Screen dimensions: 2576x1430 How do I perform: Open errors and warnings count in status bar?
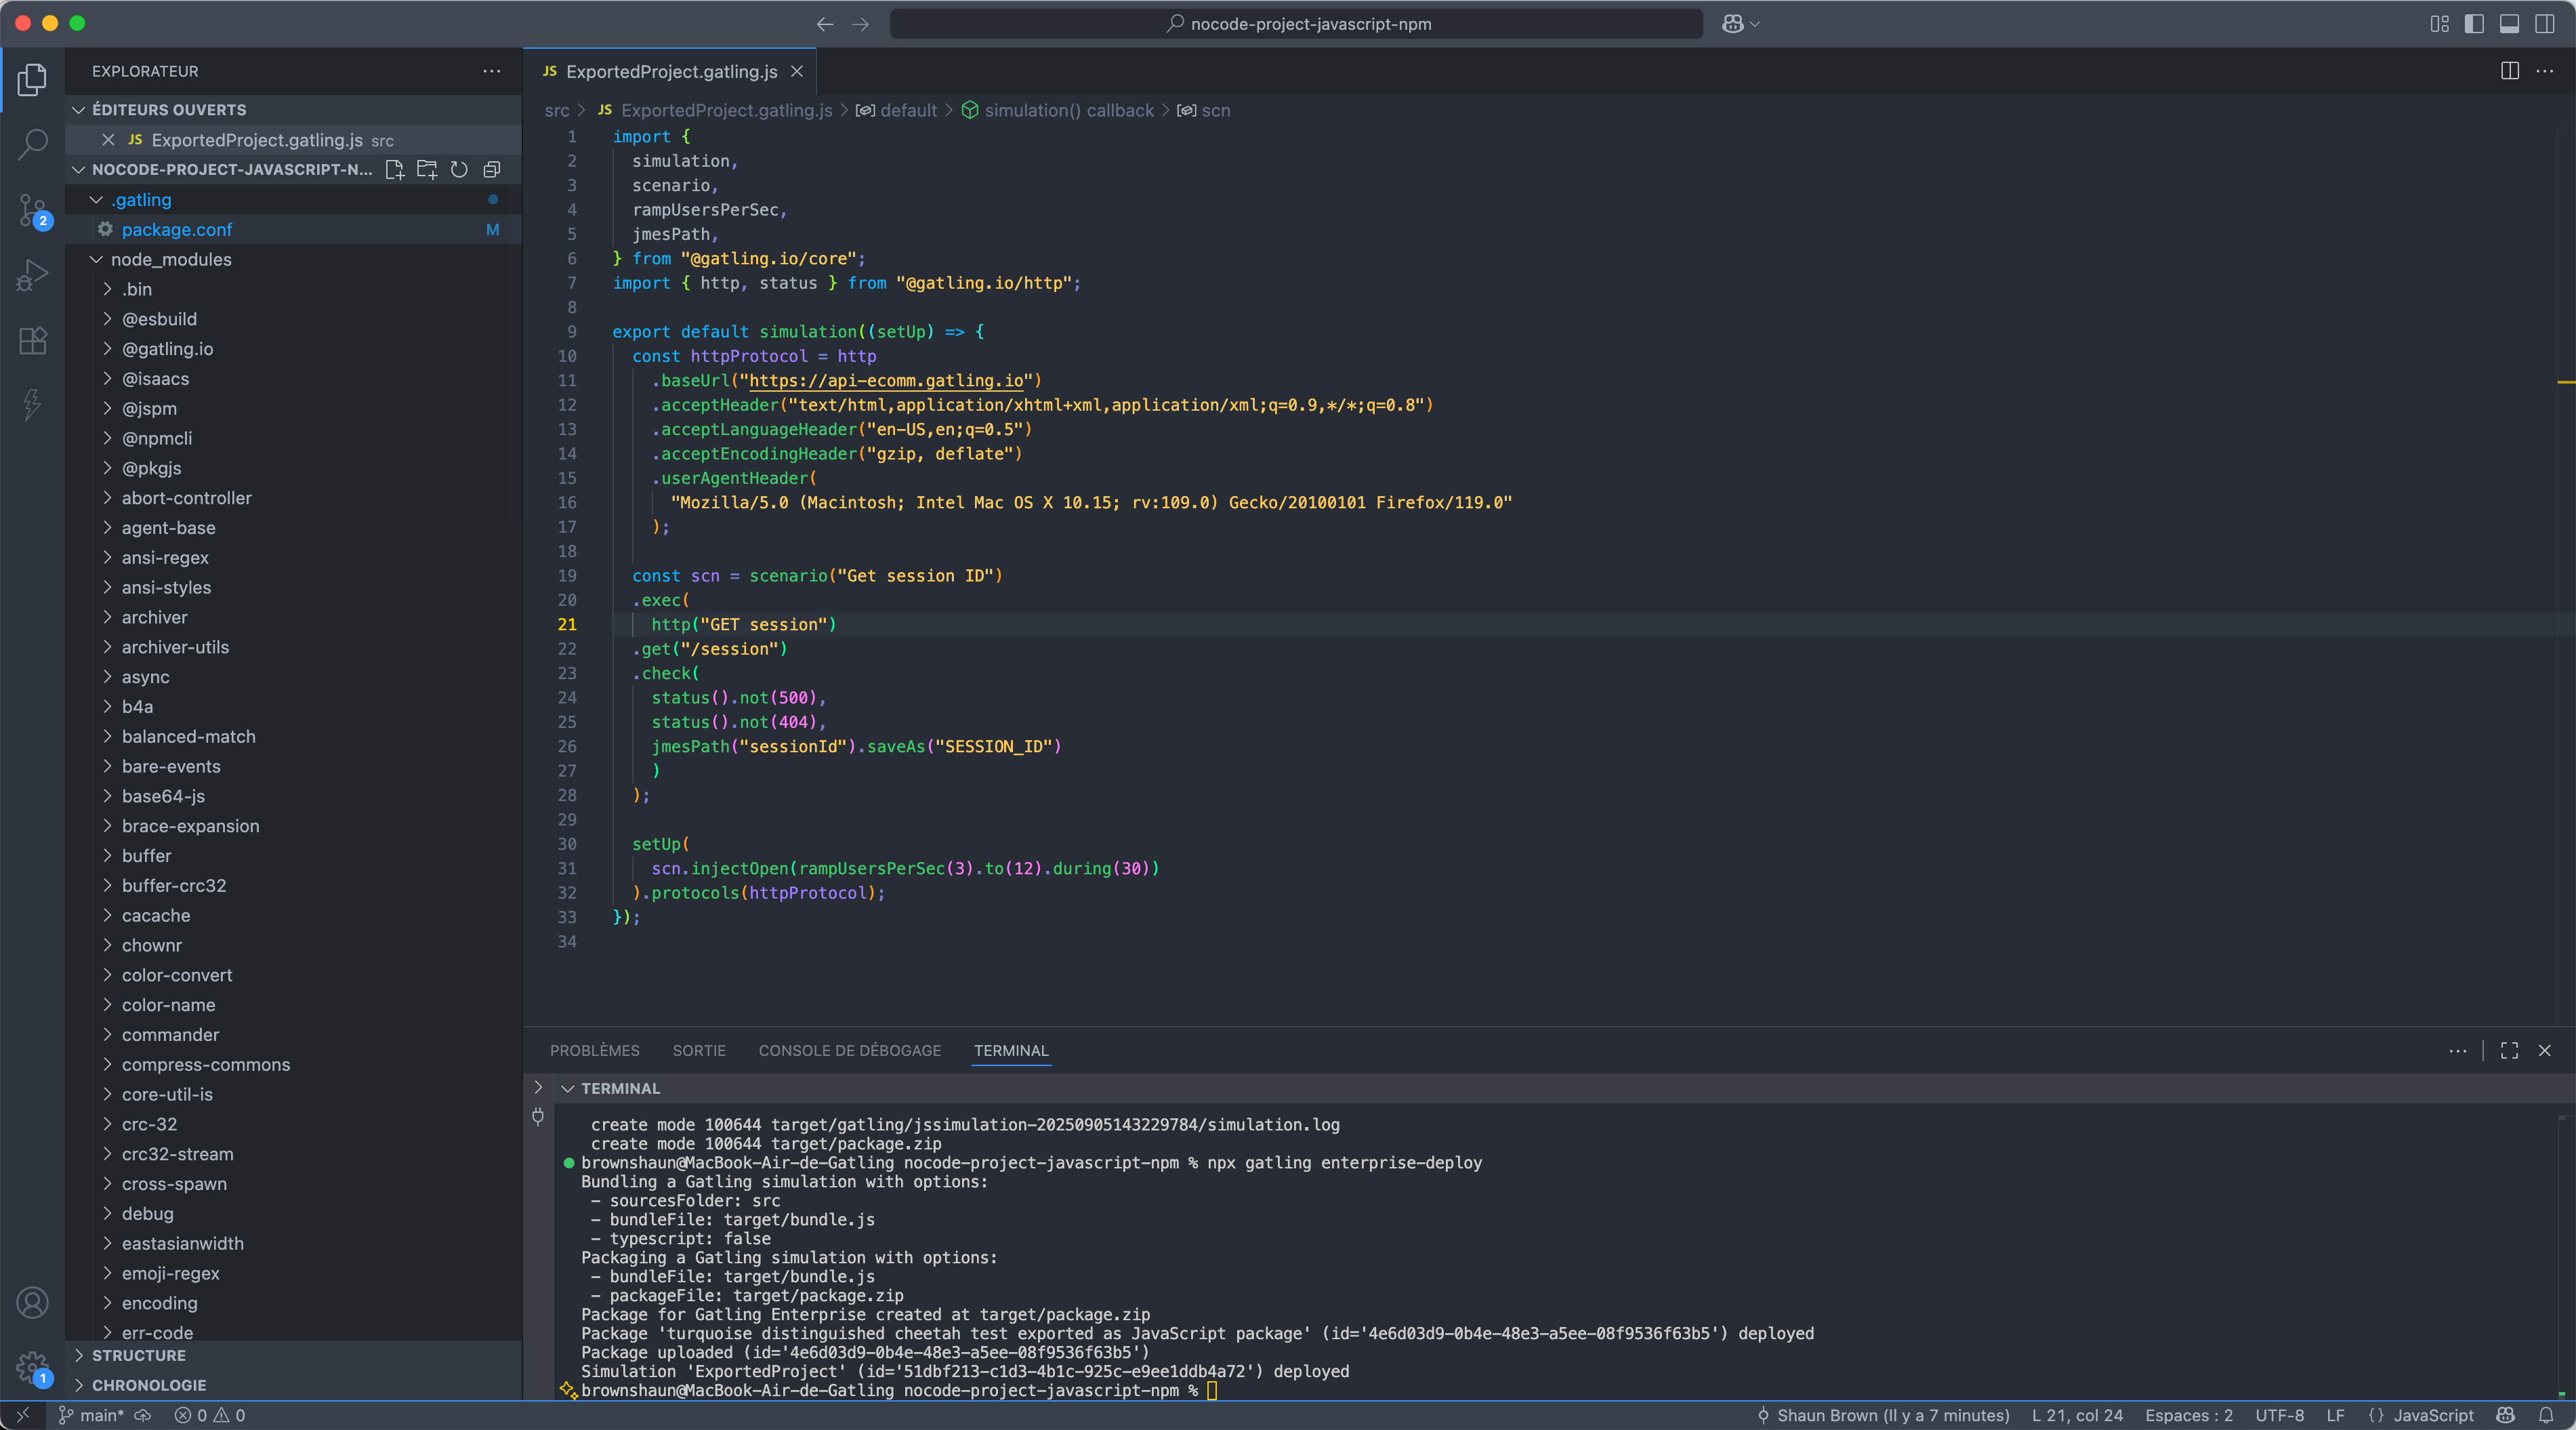(210, 1415)
